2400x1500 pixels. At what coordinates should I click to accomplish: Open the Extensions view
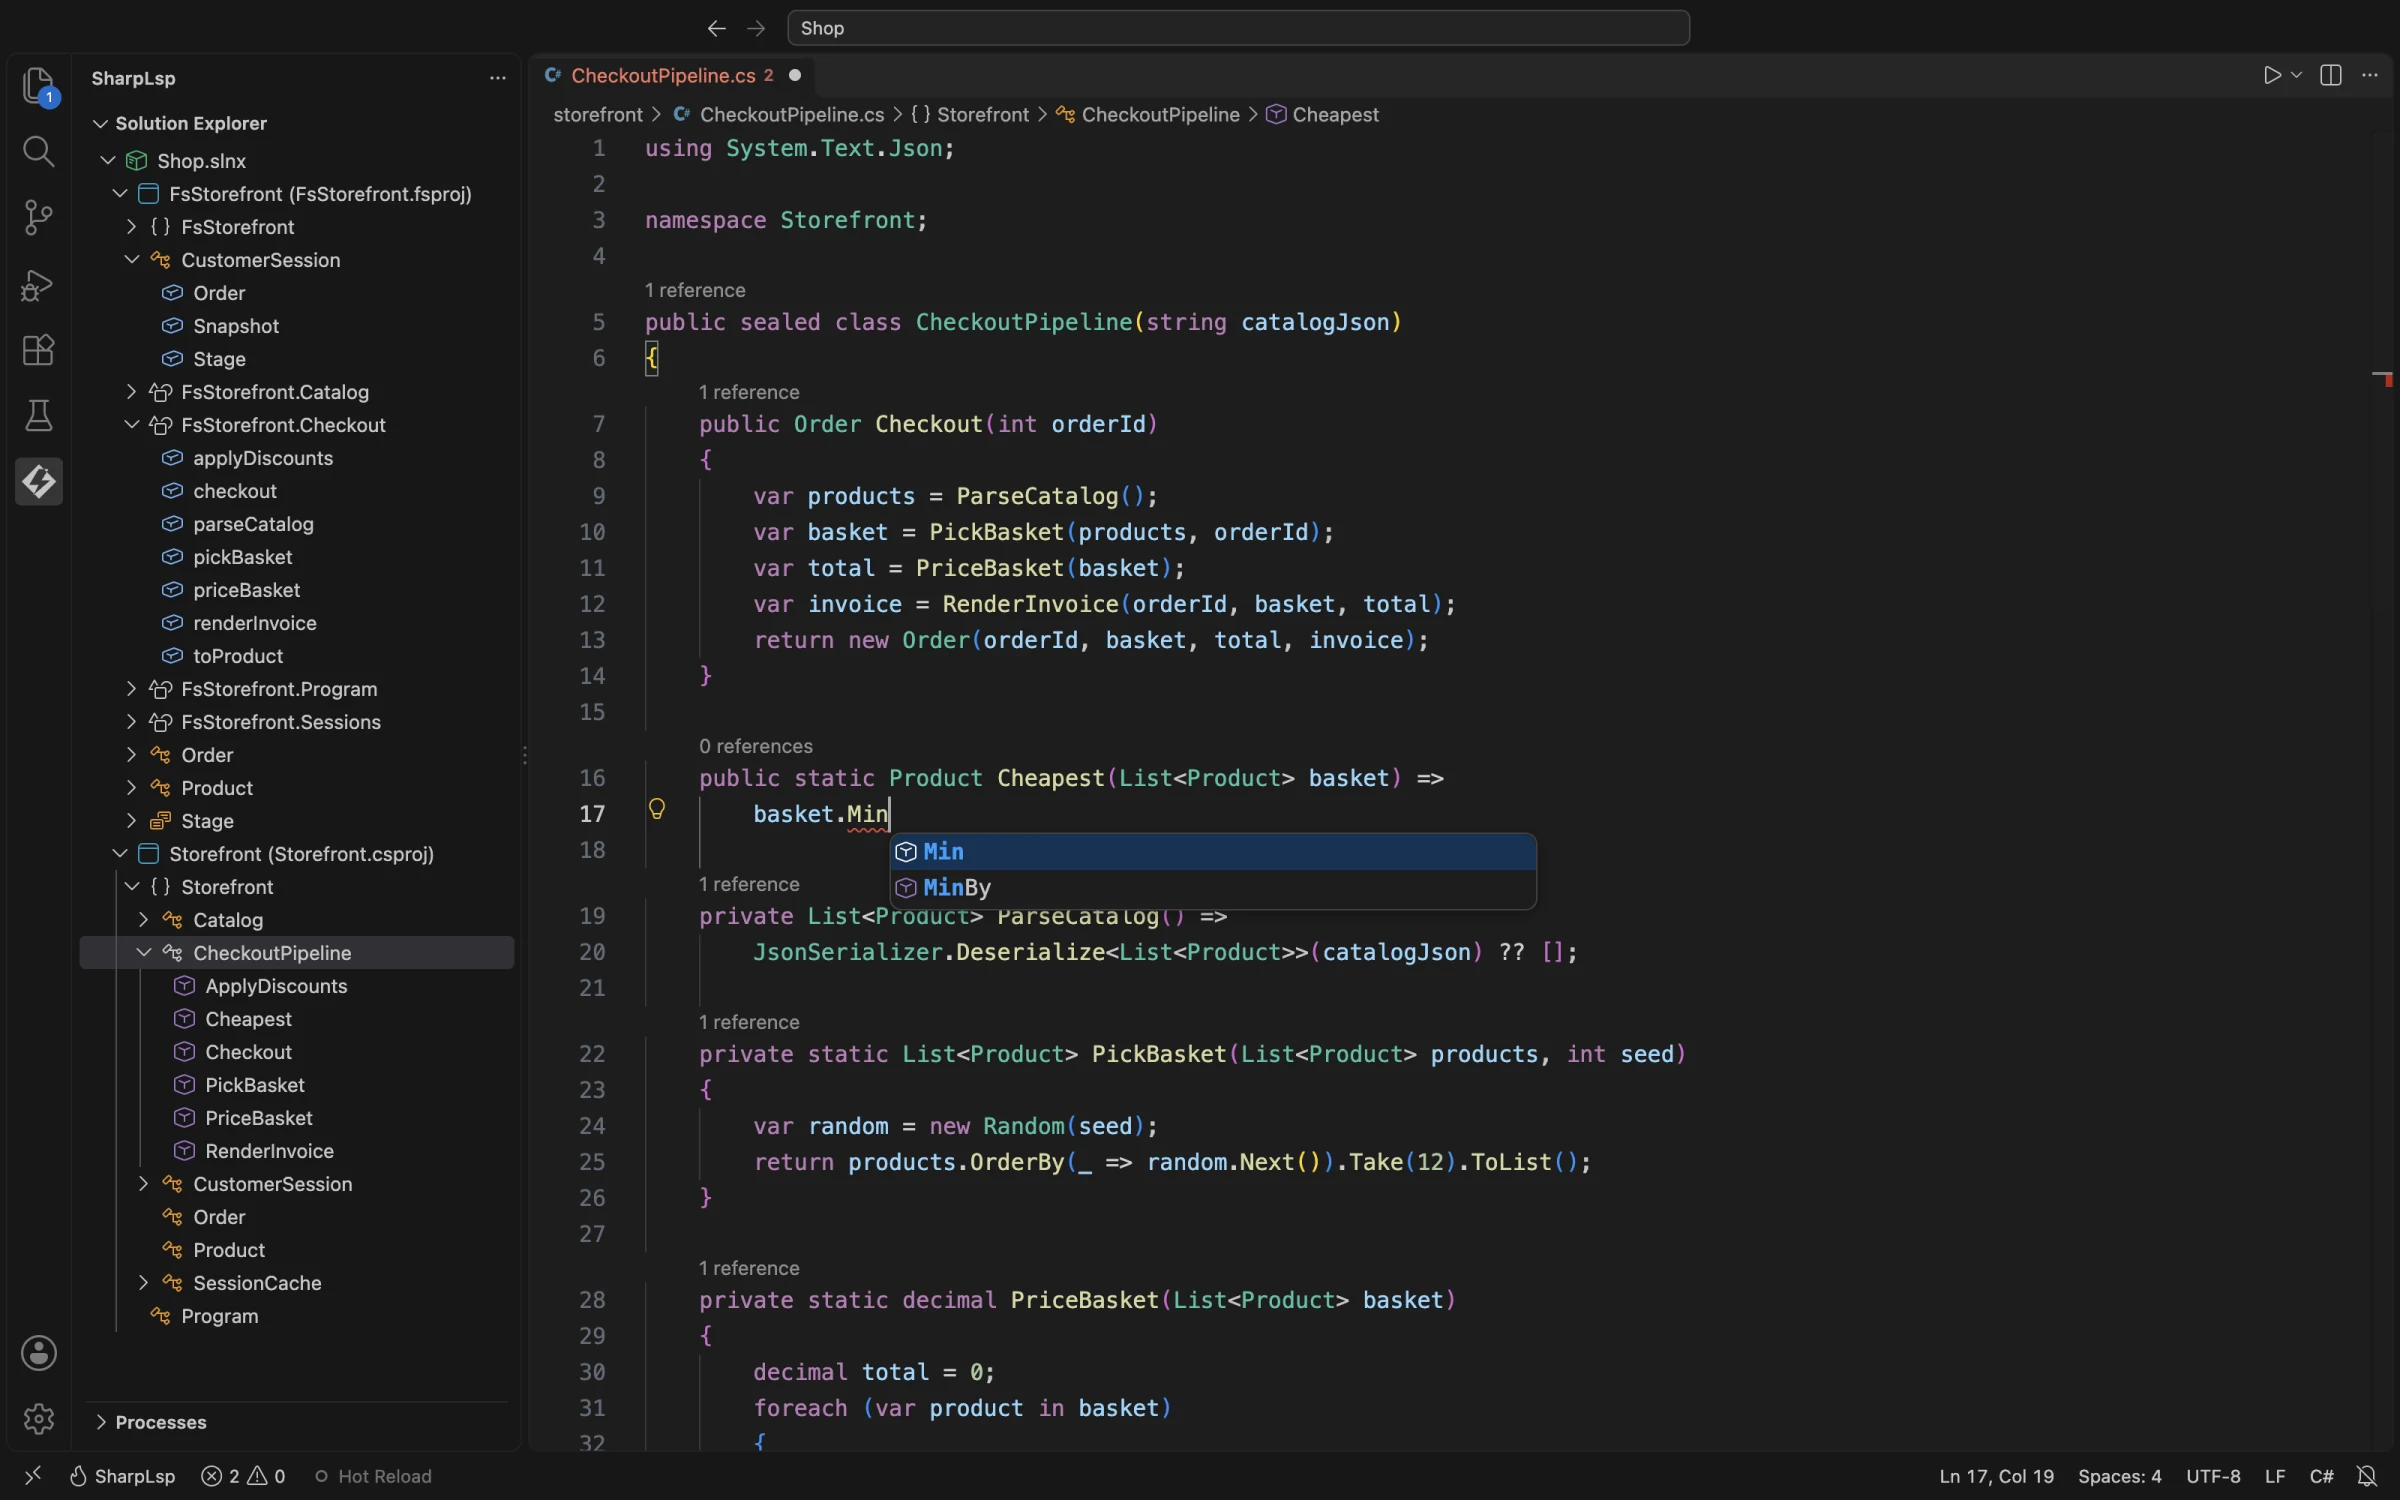[39, 350]
